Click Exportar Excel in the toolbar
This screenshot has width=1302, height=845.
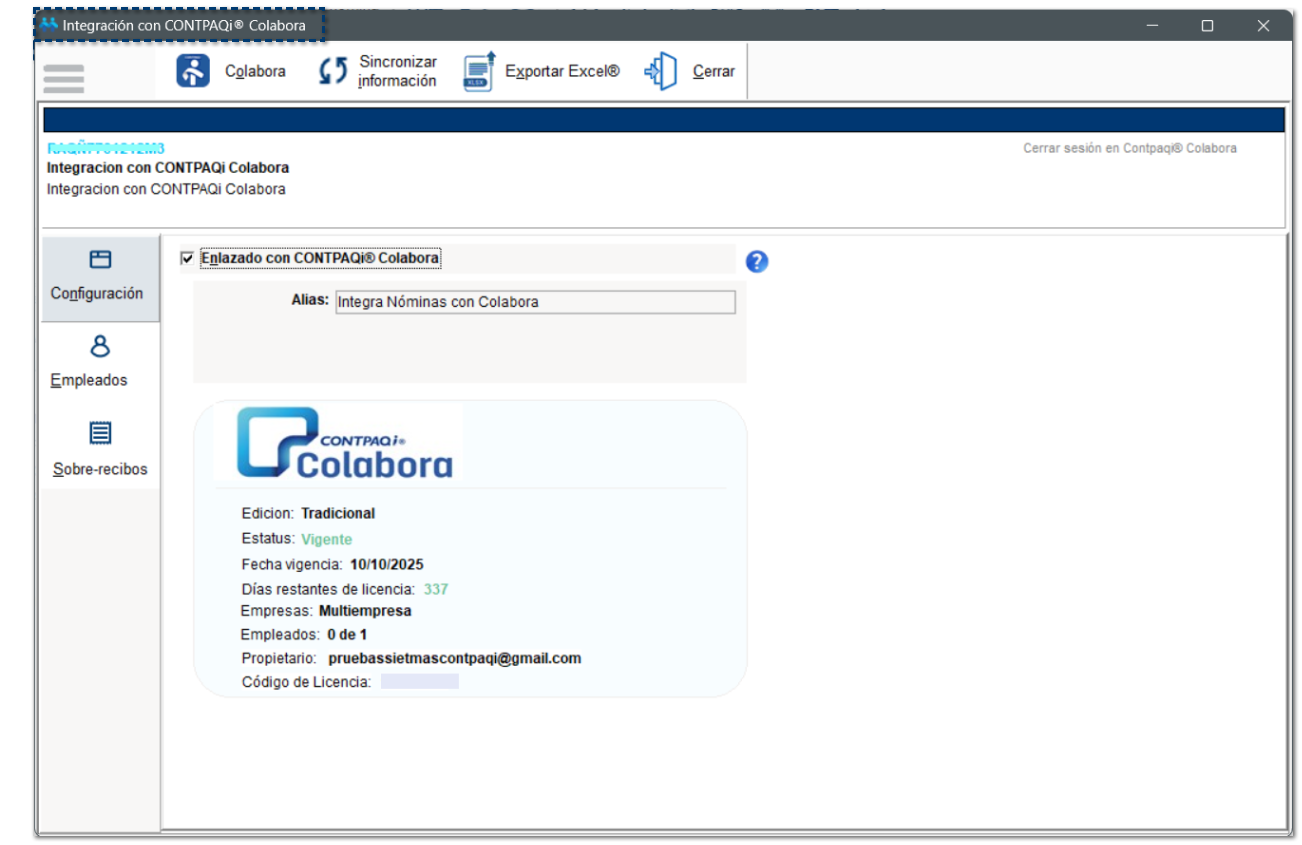562,71
